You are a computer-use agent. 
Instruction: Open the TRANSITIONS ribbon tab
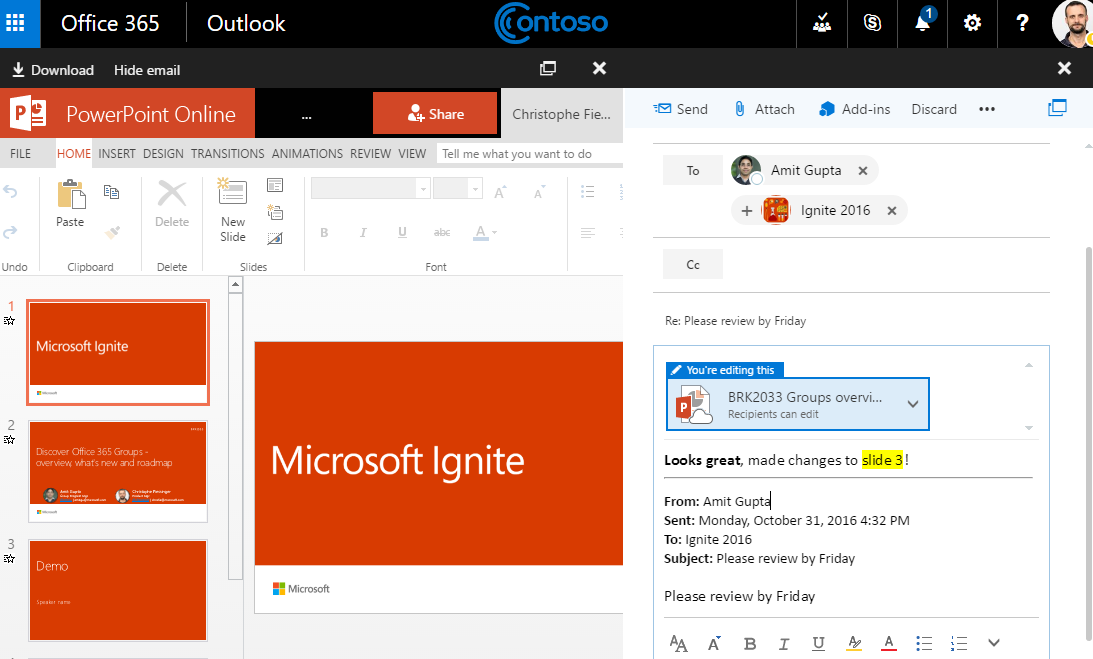tap(227, 153)
